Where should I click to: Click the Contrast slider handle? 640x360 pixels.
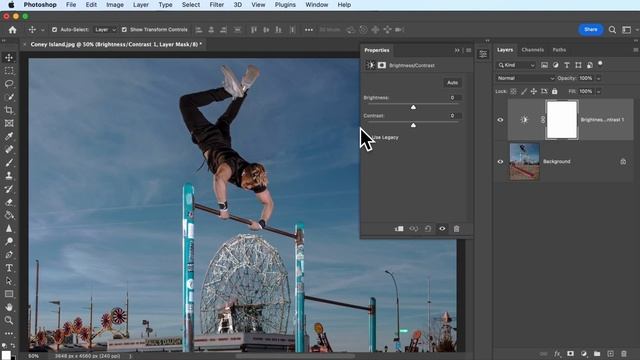click(413, 125)
